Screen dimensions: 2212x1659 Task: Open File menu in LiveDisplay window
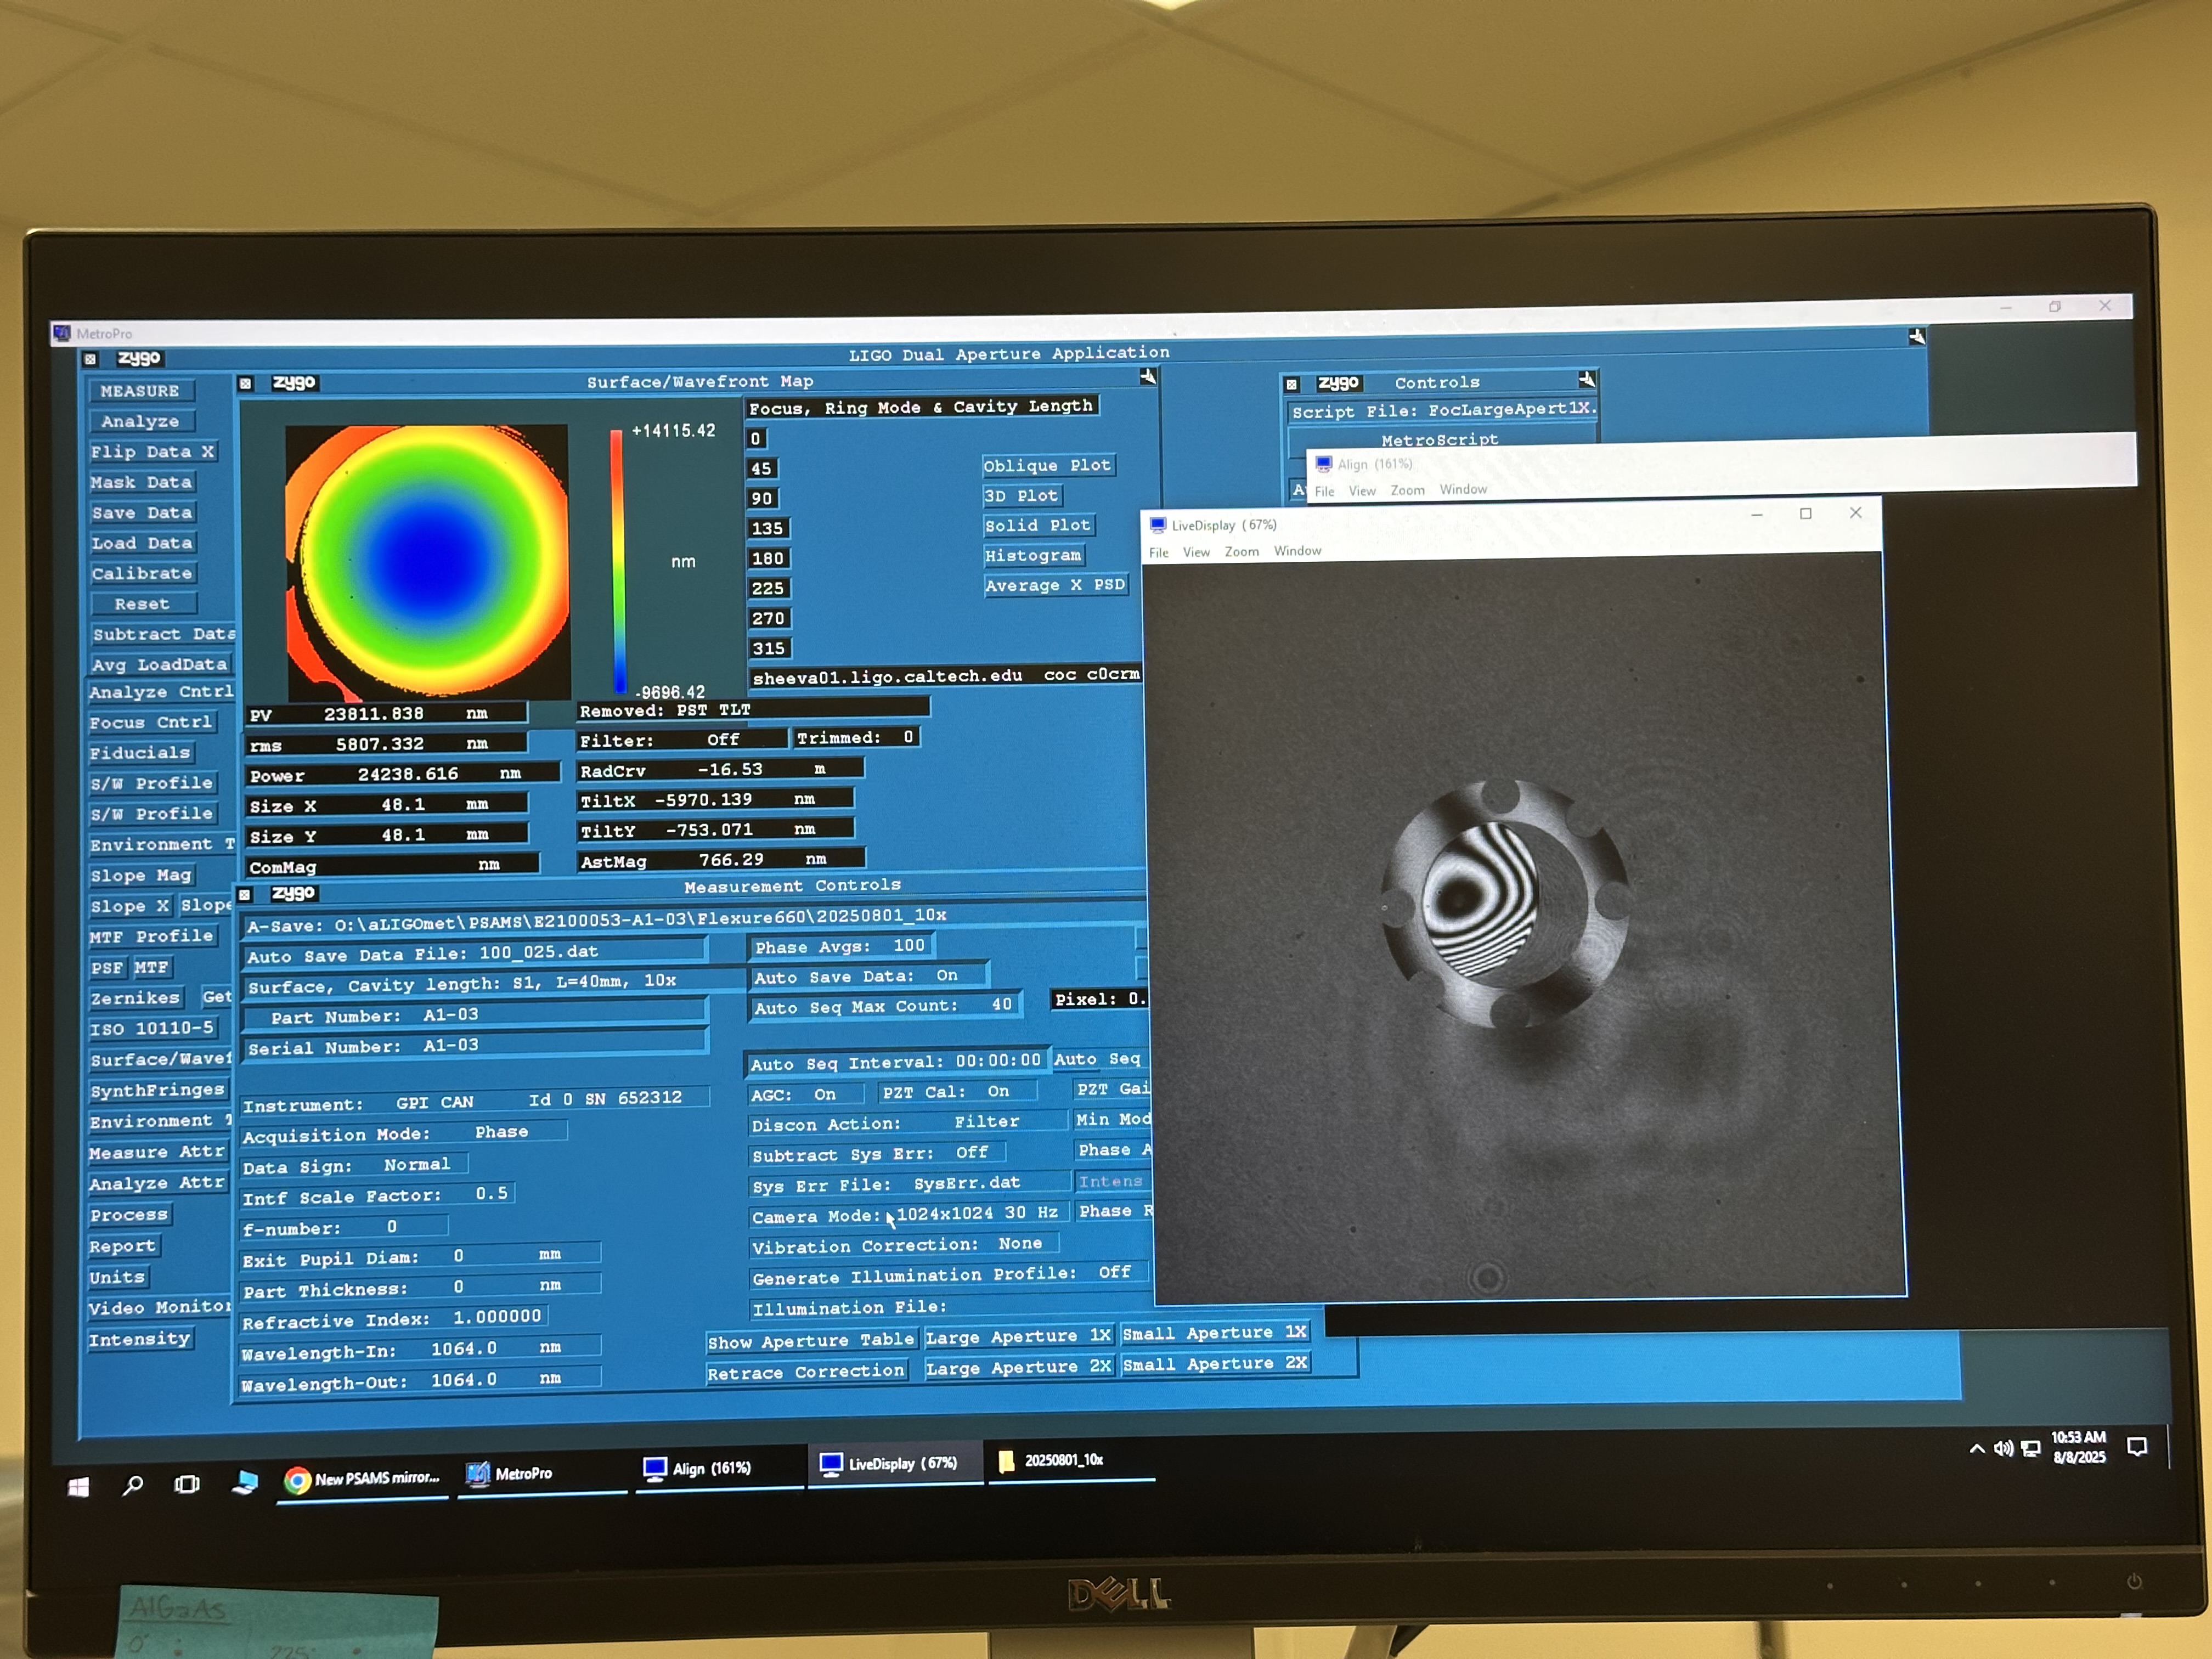coord(1159,553)
